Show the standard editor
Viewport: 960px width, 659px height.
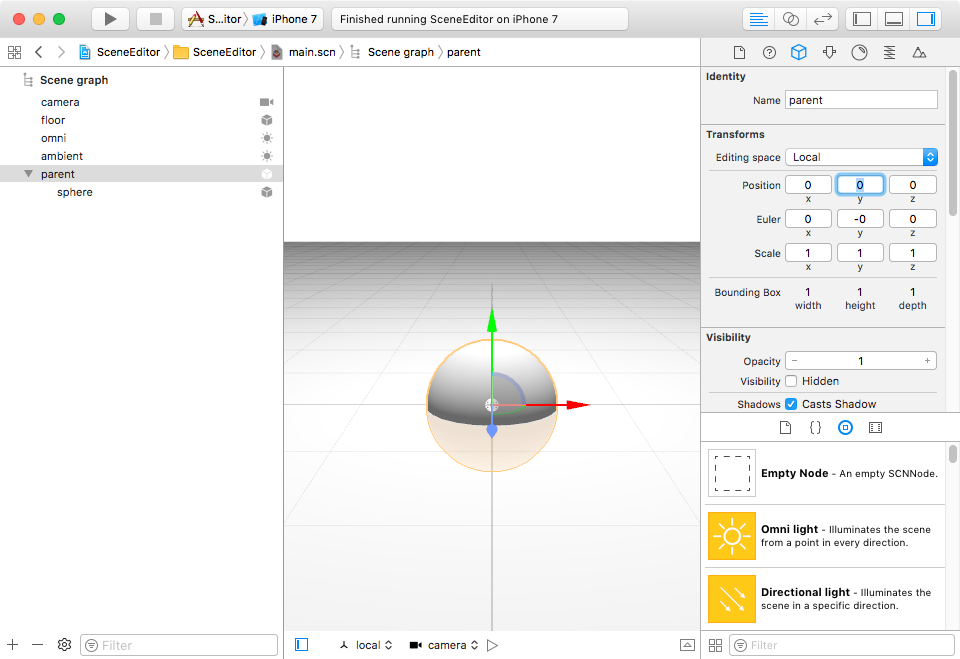[x=759, y=19]
